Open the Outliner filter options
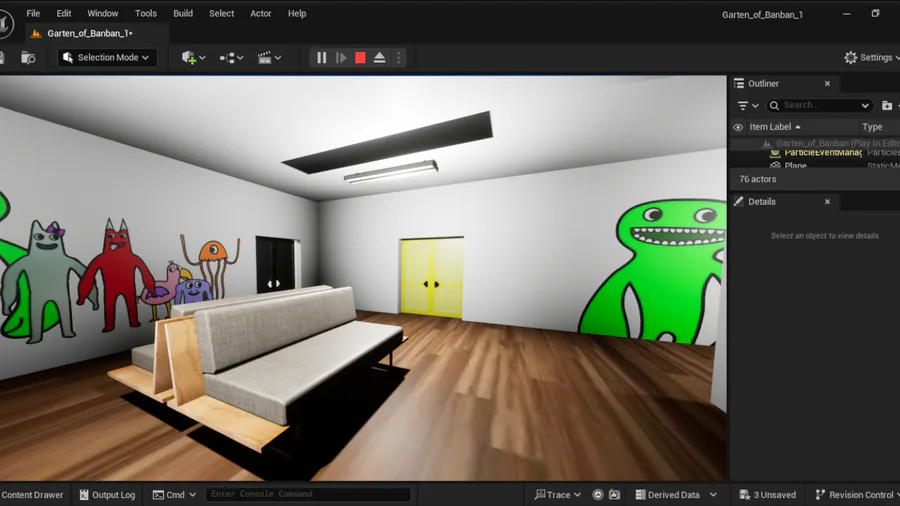Screen dimensions: 900x506 (748, 106)
